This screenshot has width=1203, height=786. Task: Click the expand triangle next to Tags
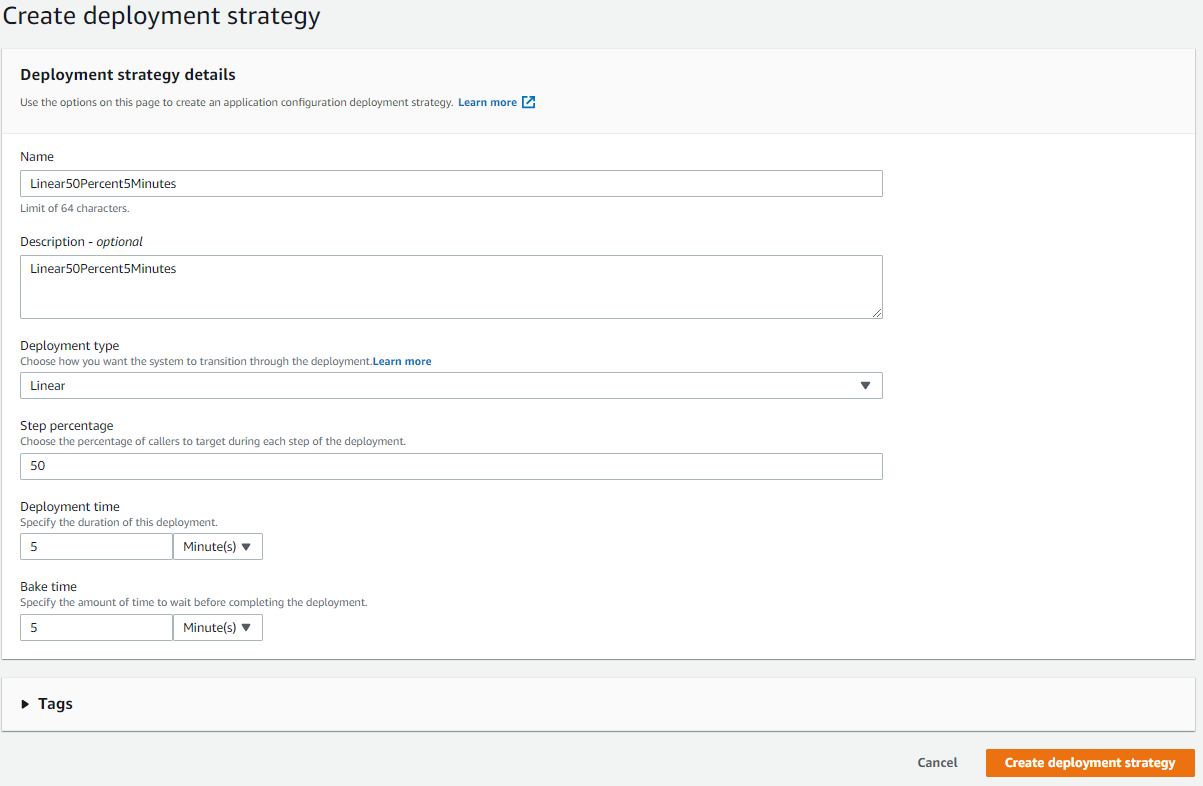click(x=26, y=703)
